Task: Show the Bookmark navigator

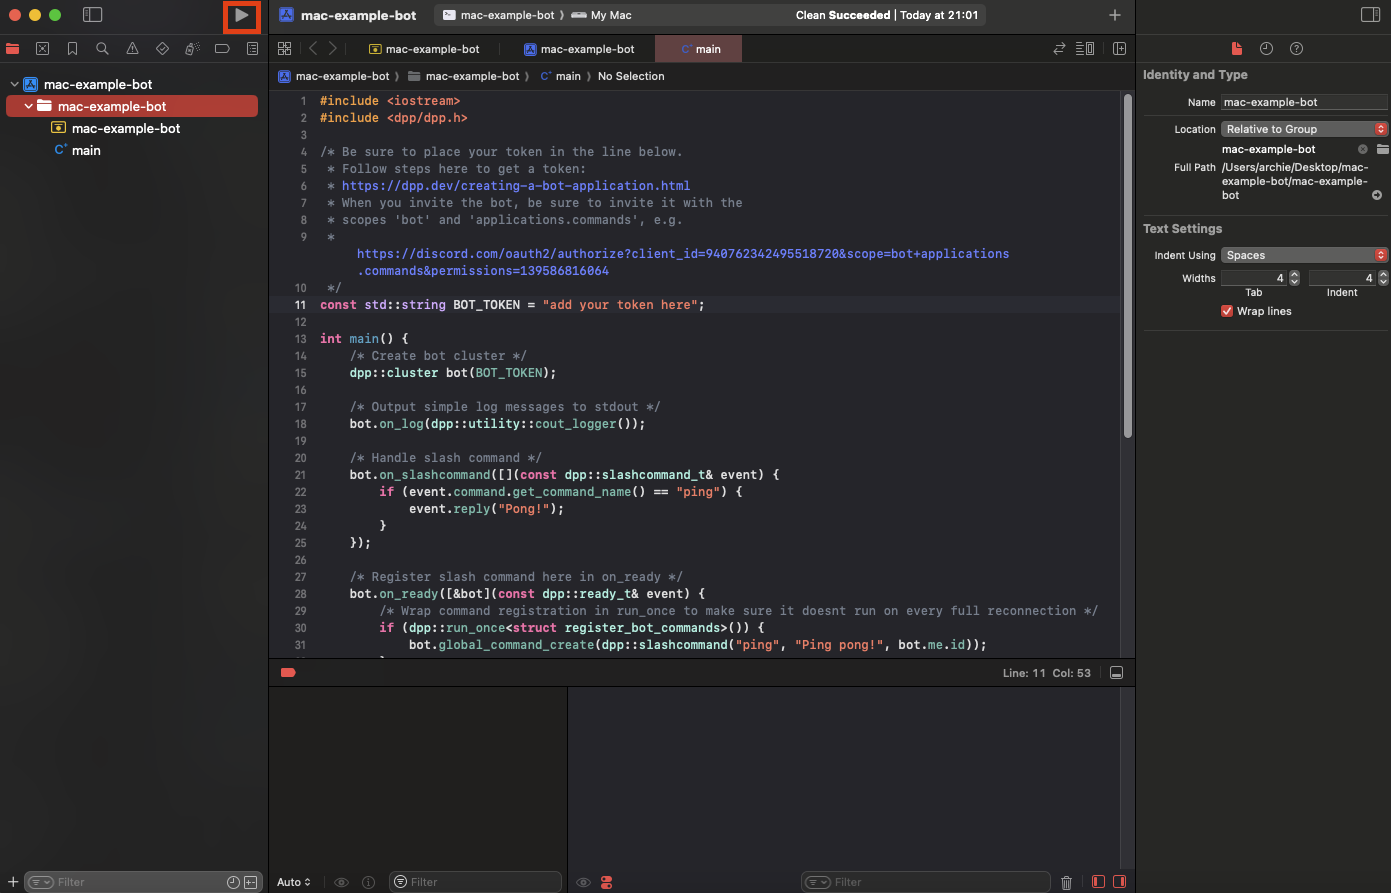Action: coord(72,48)
